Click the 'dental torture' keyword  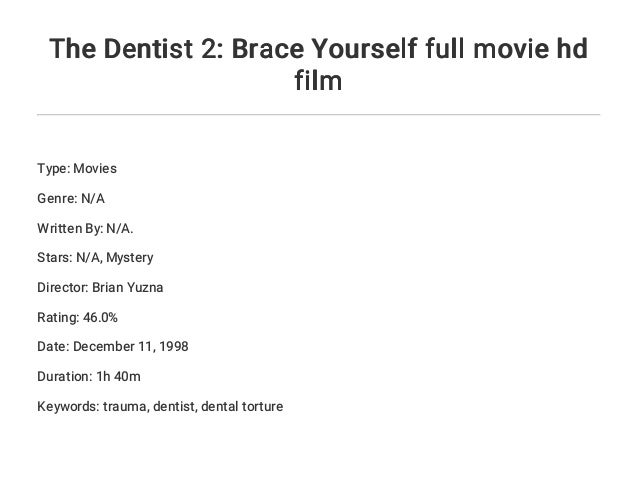click(x=242, y=406)
